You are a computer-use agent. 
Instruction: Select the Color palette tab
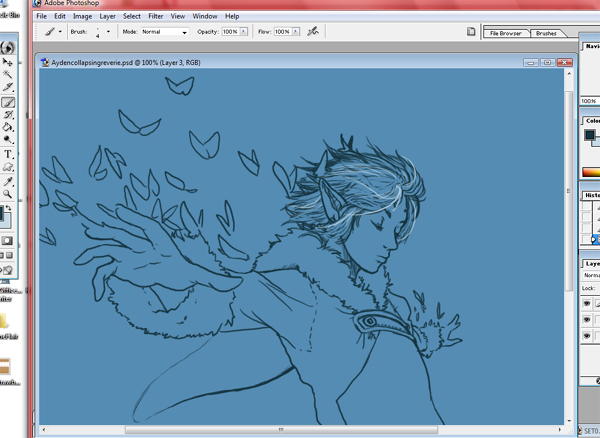(x=592, y=121)
